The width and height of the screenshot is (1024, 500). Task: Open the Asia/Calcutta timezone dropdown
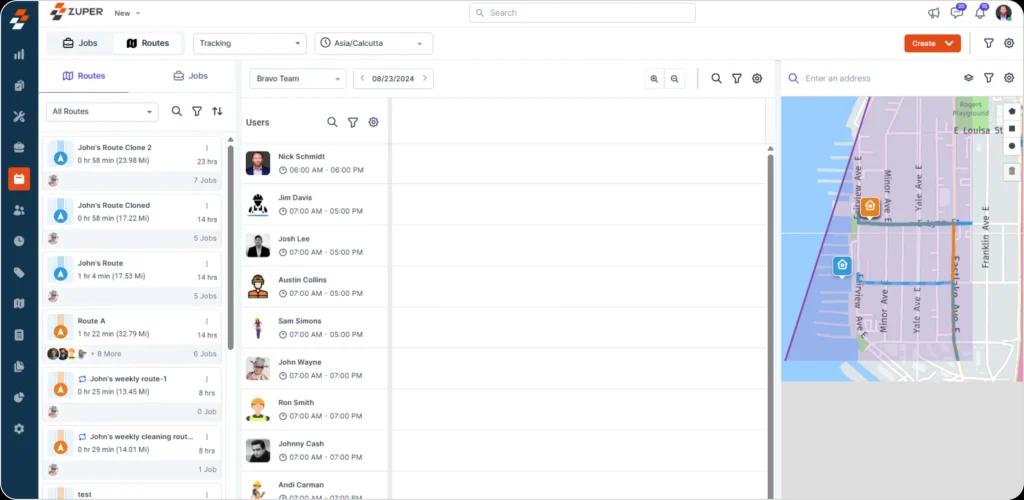tap(373, 43)
